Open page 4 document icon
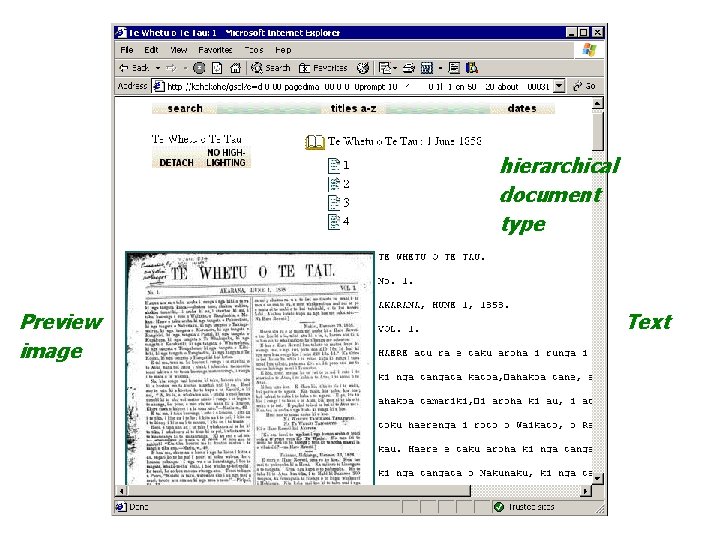This screenshot has width=720, height=540. click(x=334, y=222)
